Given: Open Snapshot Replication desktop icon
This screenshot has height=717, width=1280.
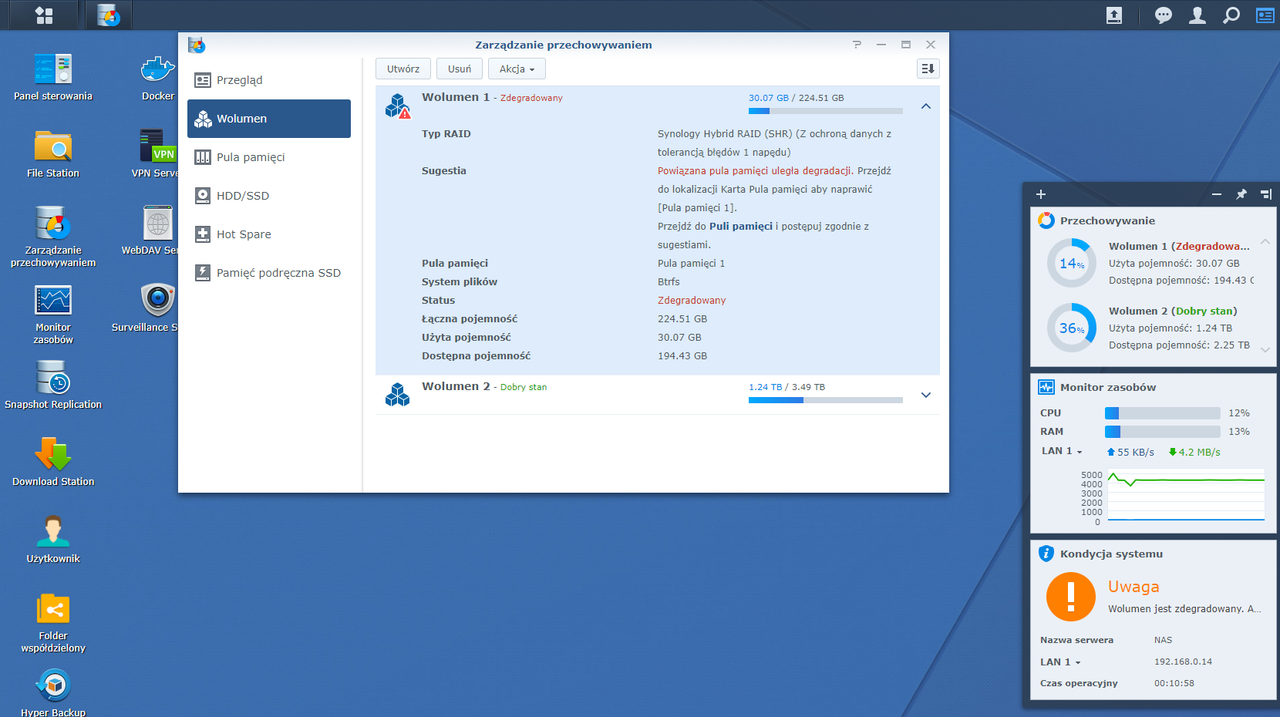Looking at the screenshot, I should (x=53, y=385).
